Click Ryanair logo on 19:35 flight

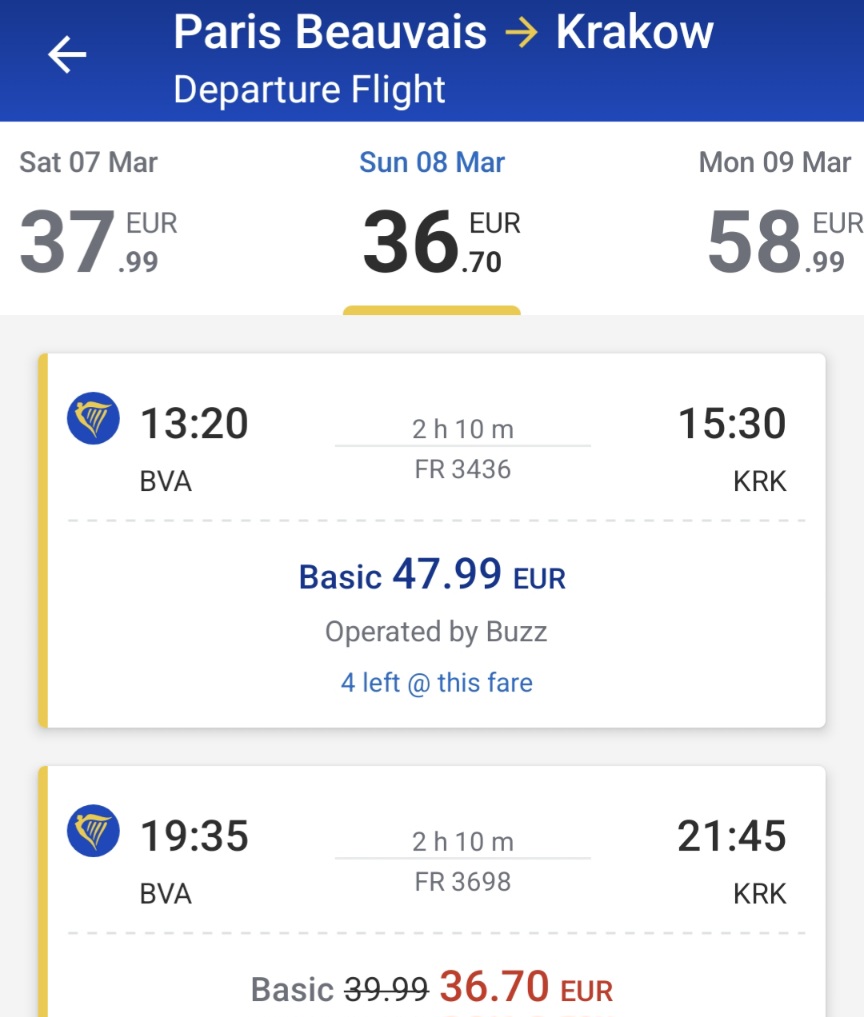tap(93, 831)
